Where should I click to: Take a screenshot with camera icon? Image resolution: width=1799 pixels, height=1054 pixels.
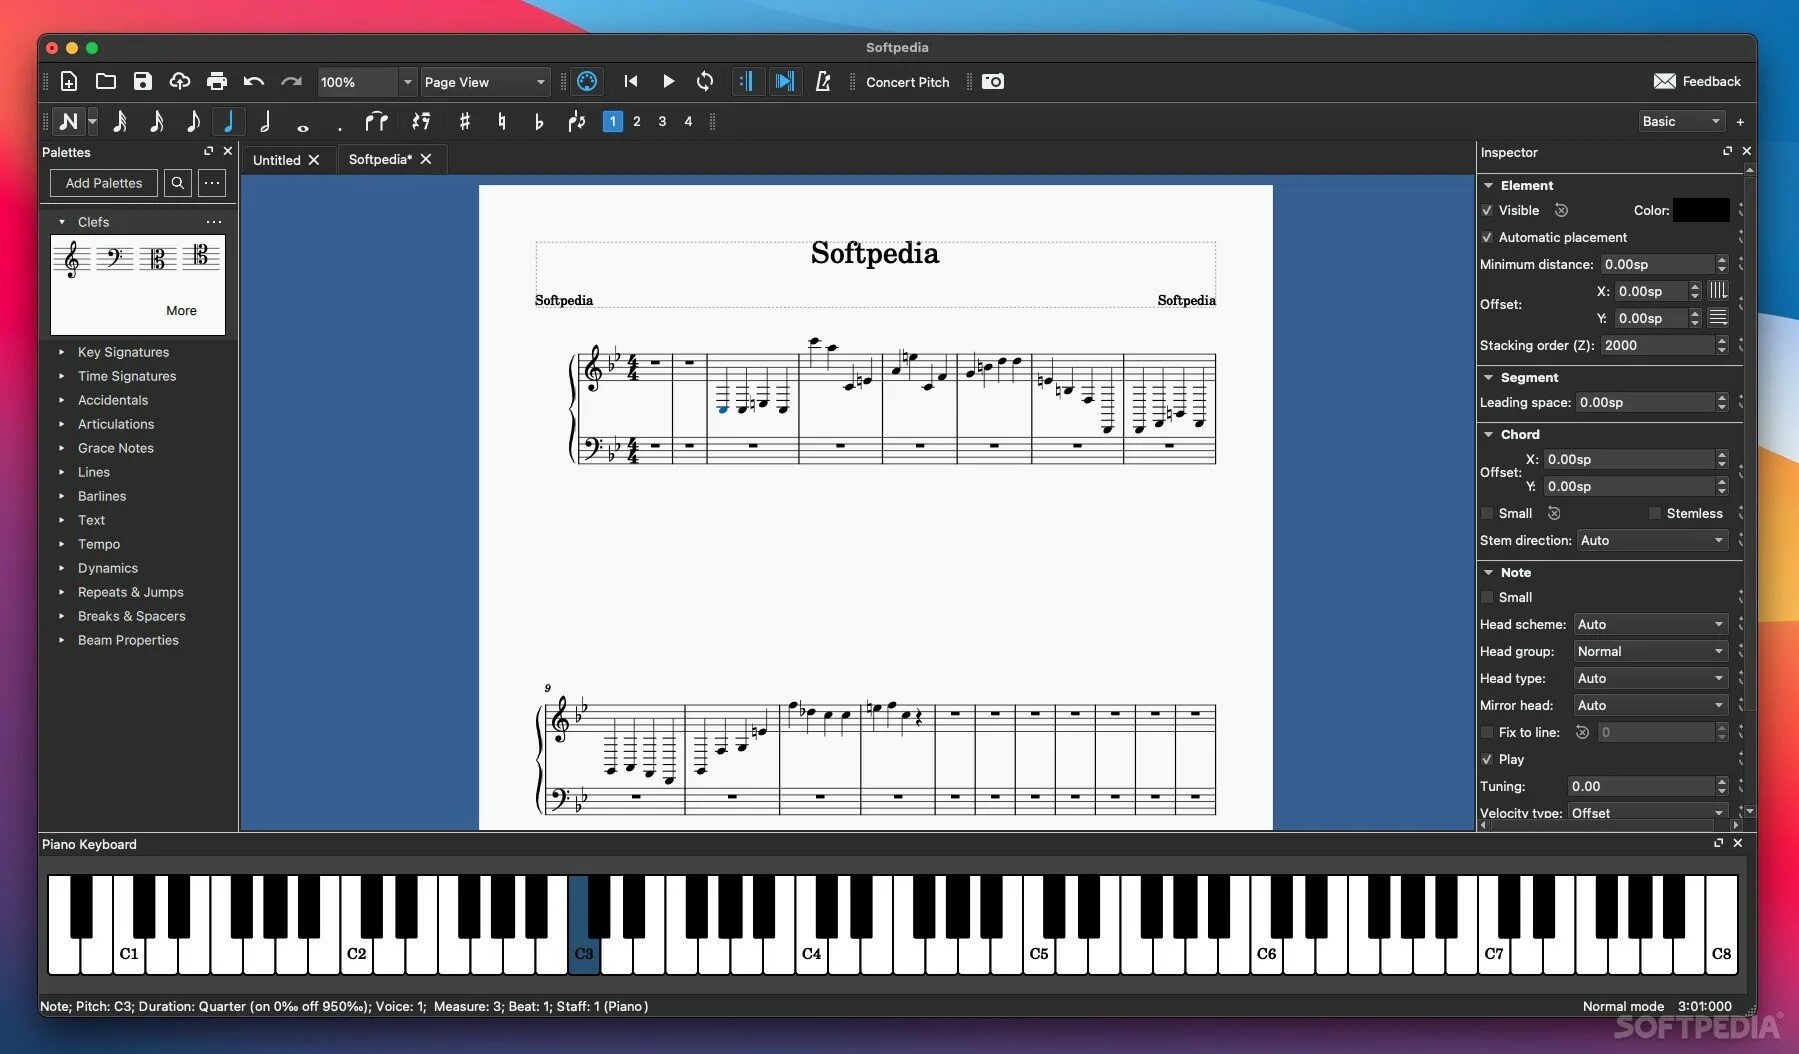pyautogui.click(x=993, y=82)
